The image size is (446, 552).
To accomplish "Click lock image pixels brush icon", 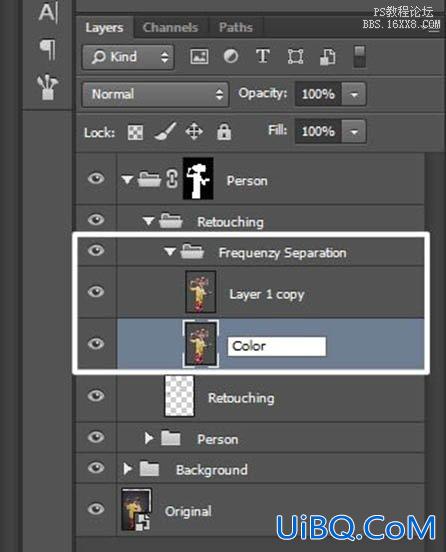I will tap(165, 131).
